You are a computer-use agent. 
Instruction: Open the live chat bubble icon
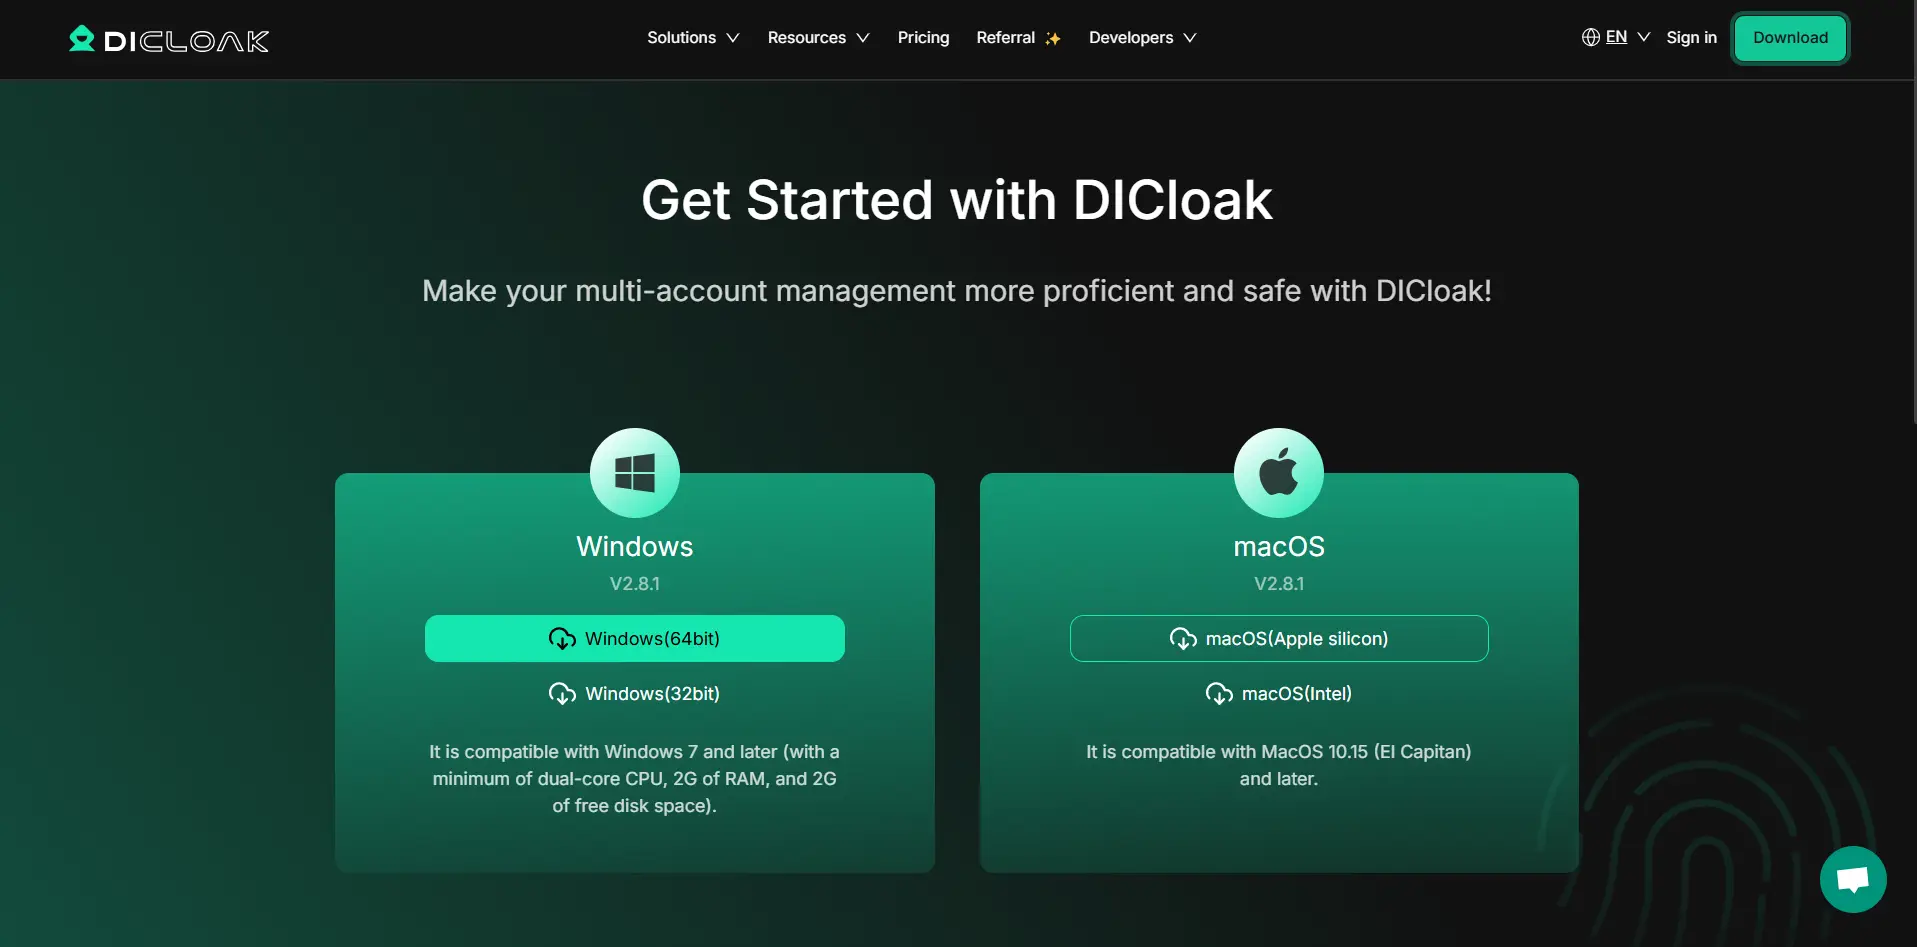[x=1852, y=879]
